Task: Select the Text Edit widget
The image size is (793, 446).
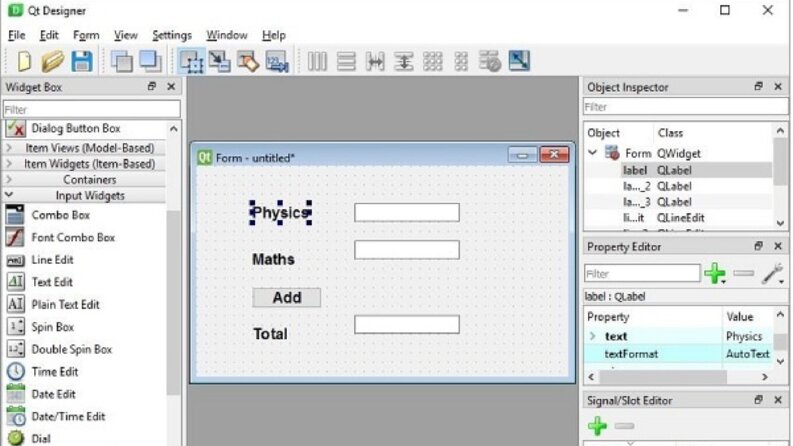Action: (x=39, y=282)
